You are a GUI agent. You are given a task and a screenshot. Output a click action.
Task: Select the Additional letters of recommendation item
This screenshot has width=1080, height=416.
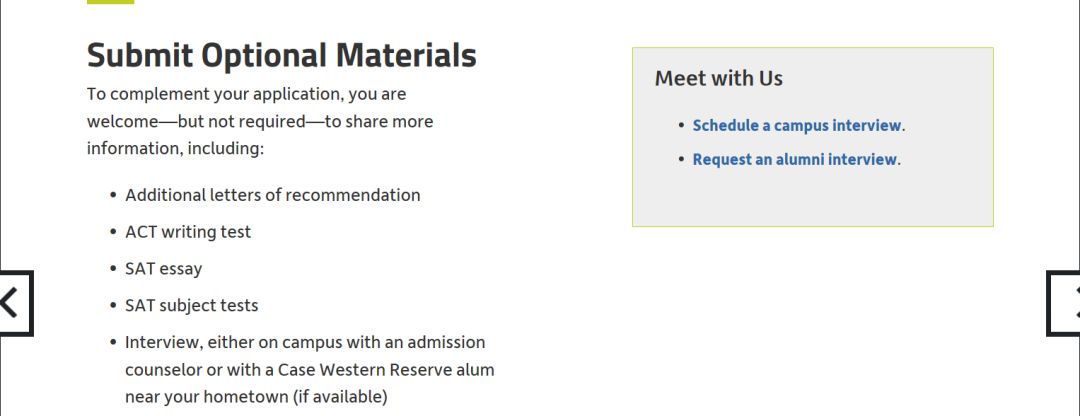point(272,195)
